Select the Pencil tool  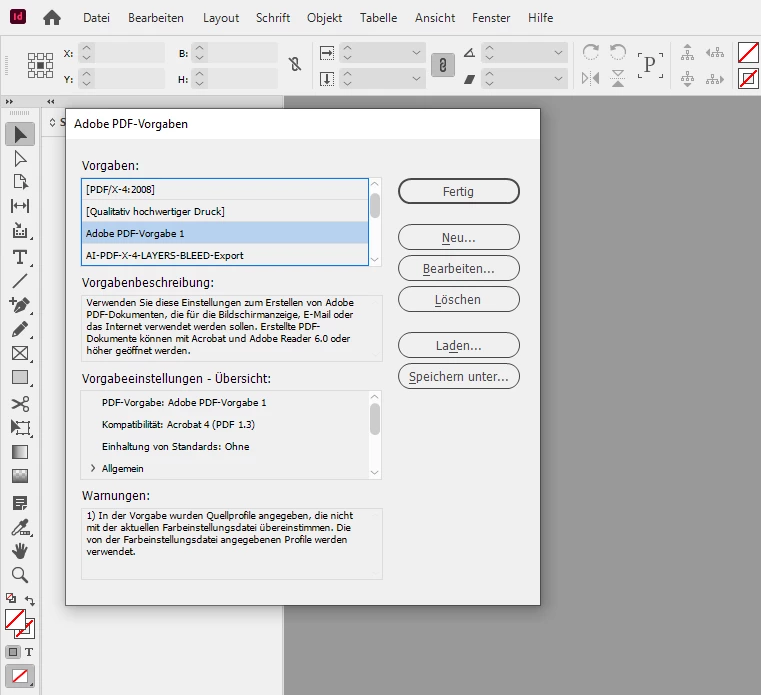click(x=20, y=329)
